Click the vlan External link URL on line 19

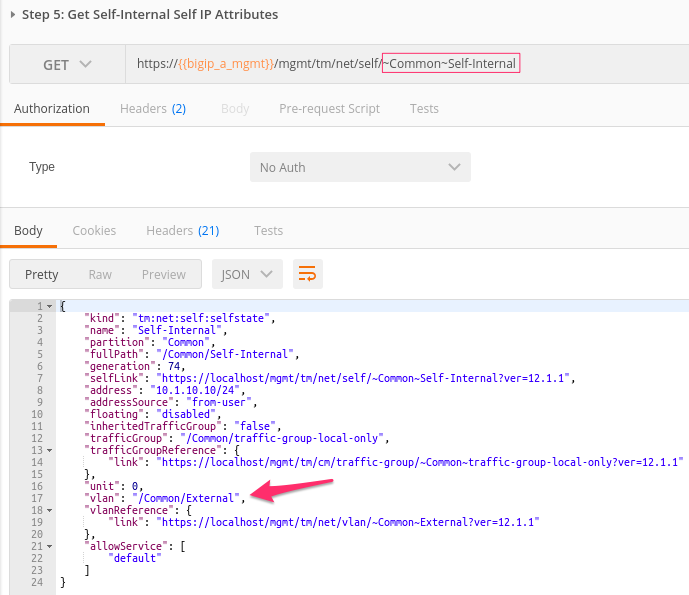pyautogui.click(x=348, y=522)
